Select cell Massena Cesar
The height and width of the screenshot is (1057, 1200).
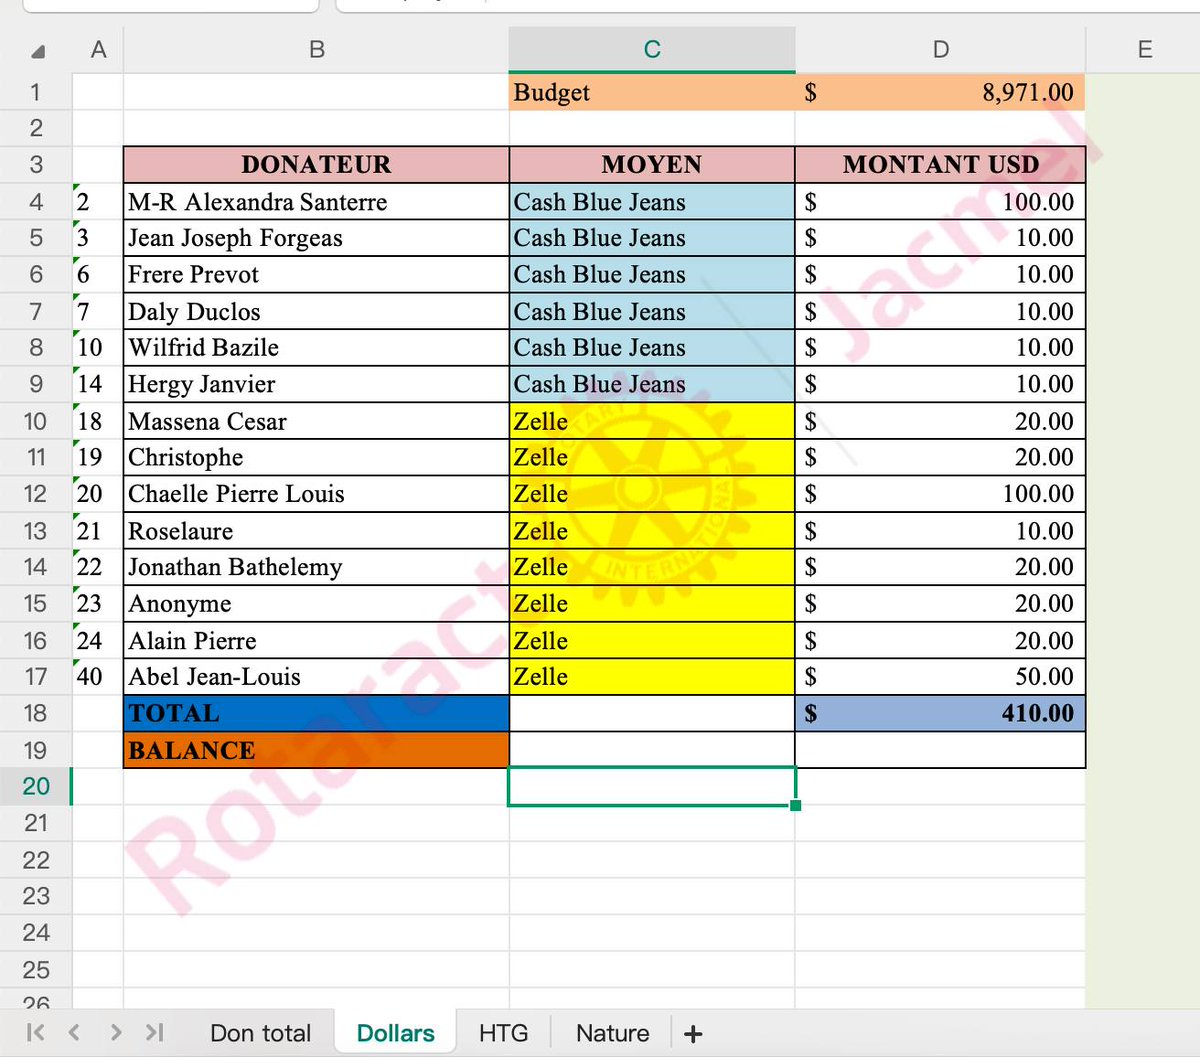tap(316, 421)
